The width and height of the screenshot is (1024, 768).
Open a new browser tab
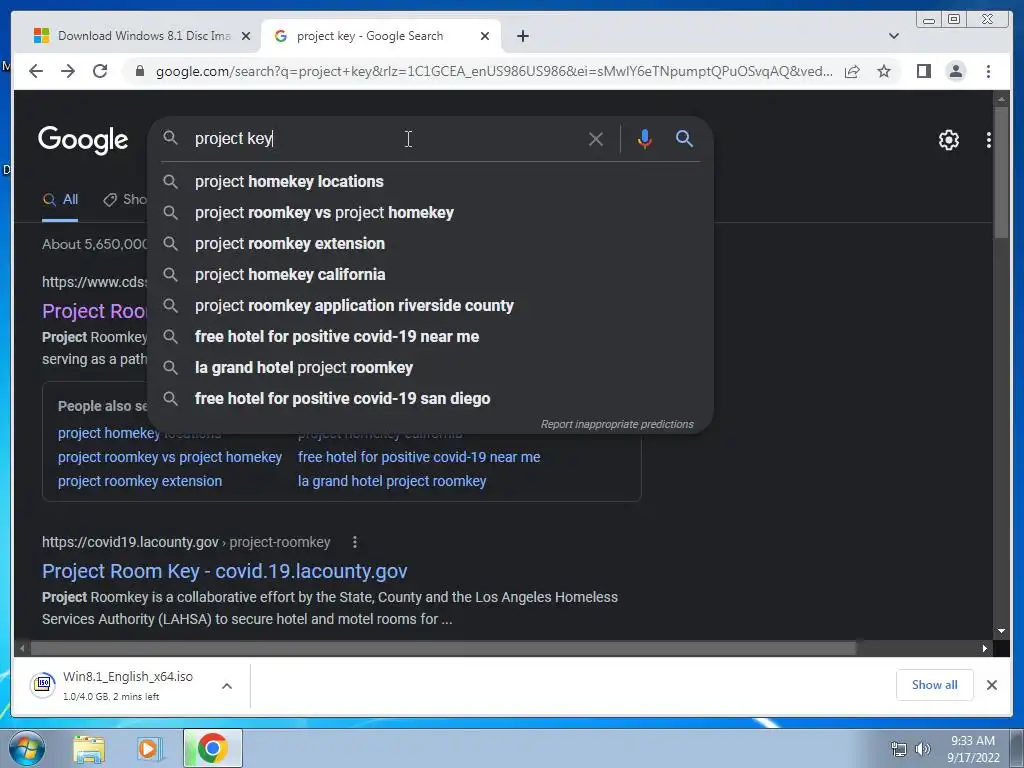(522, 36)
